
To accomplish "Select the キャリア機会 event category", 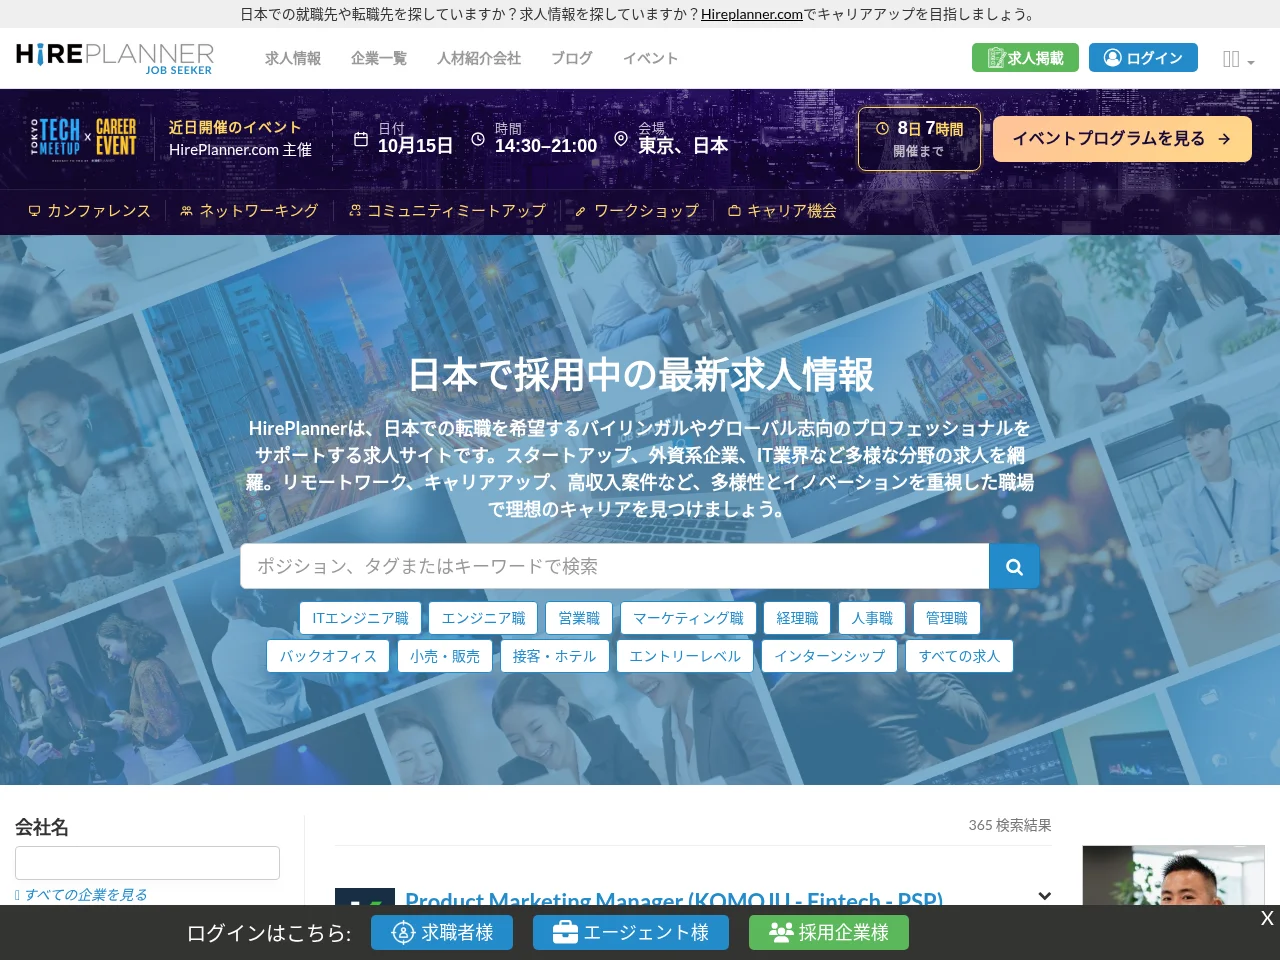I will [x=782, y=211].
